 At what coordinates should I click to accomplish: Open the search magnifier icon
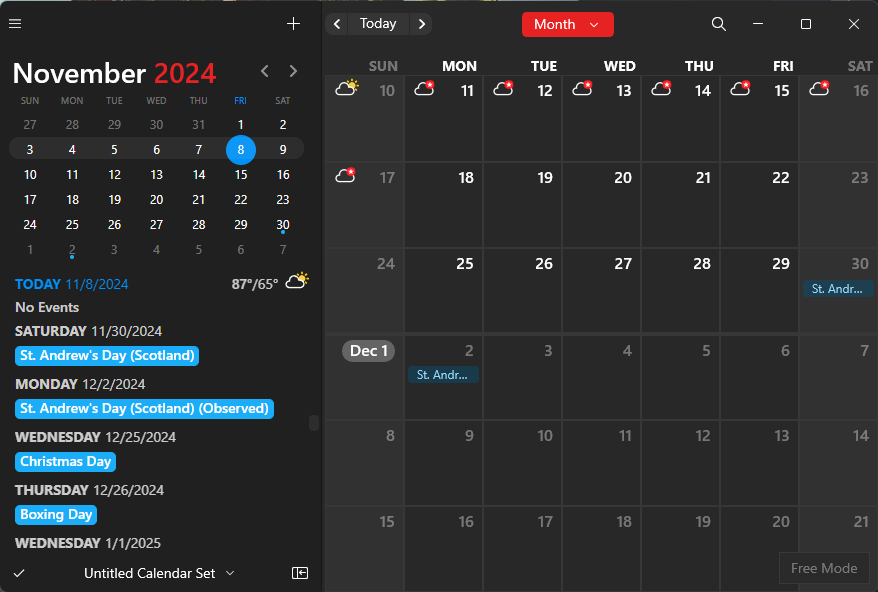click(718, 24)
